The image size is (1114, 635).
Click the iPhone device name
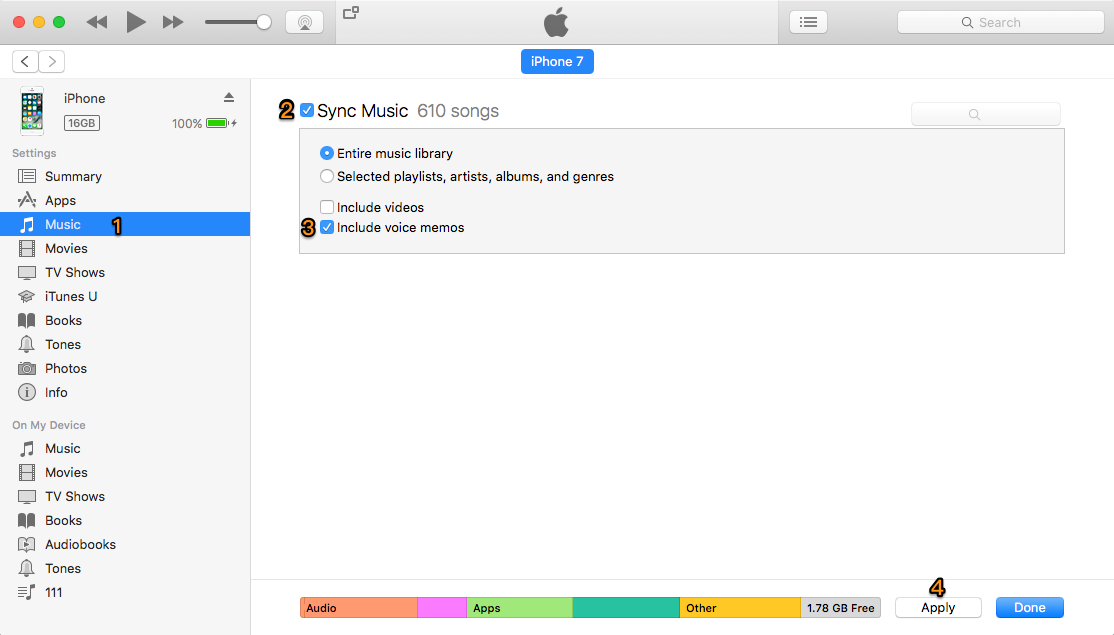click(x=85, y=99)
